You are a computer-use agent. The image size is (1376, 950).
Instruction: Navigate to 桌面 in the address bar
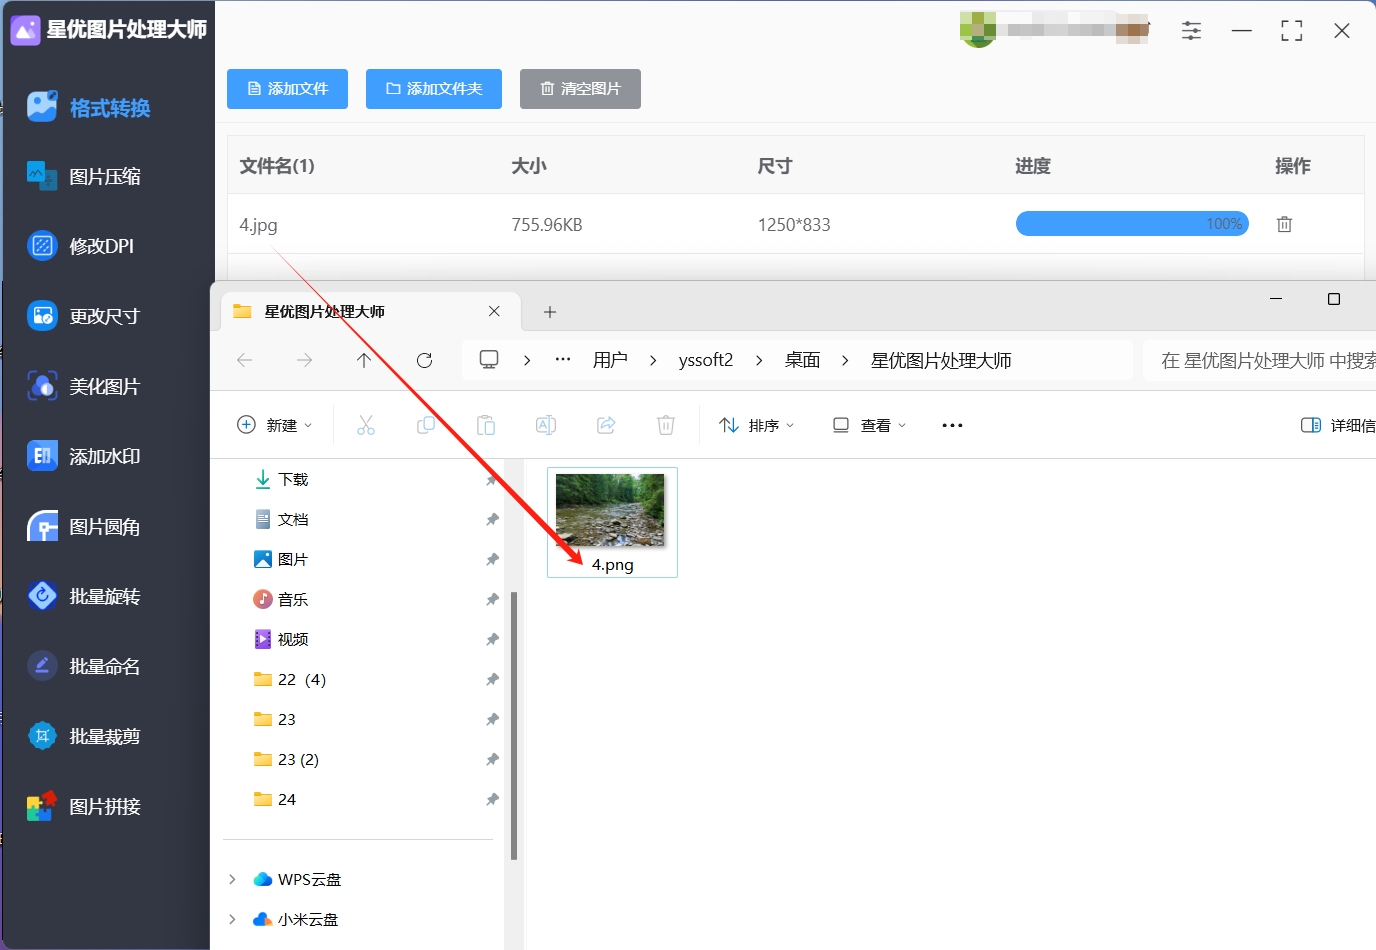click(802, 360)
